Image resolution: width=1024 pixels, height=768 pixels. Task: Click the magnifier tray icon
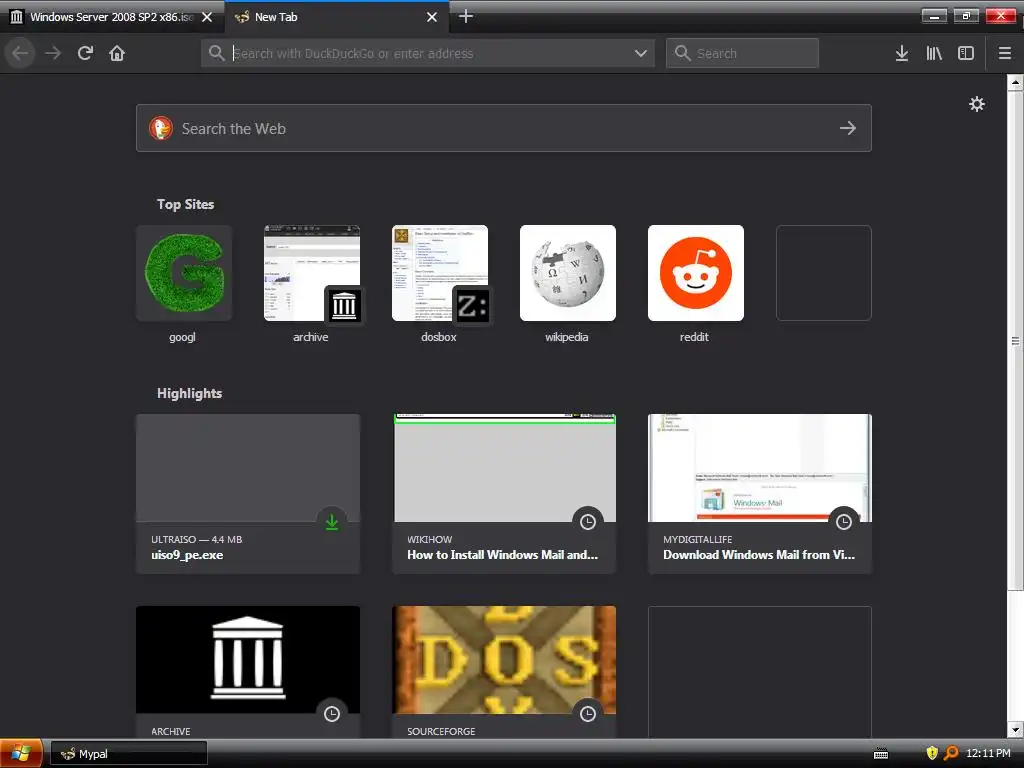(x=951, y=753)
